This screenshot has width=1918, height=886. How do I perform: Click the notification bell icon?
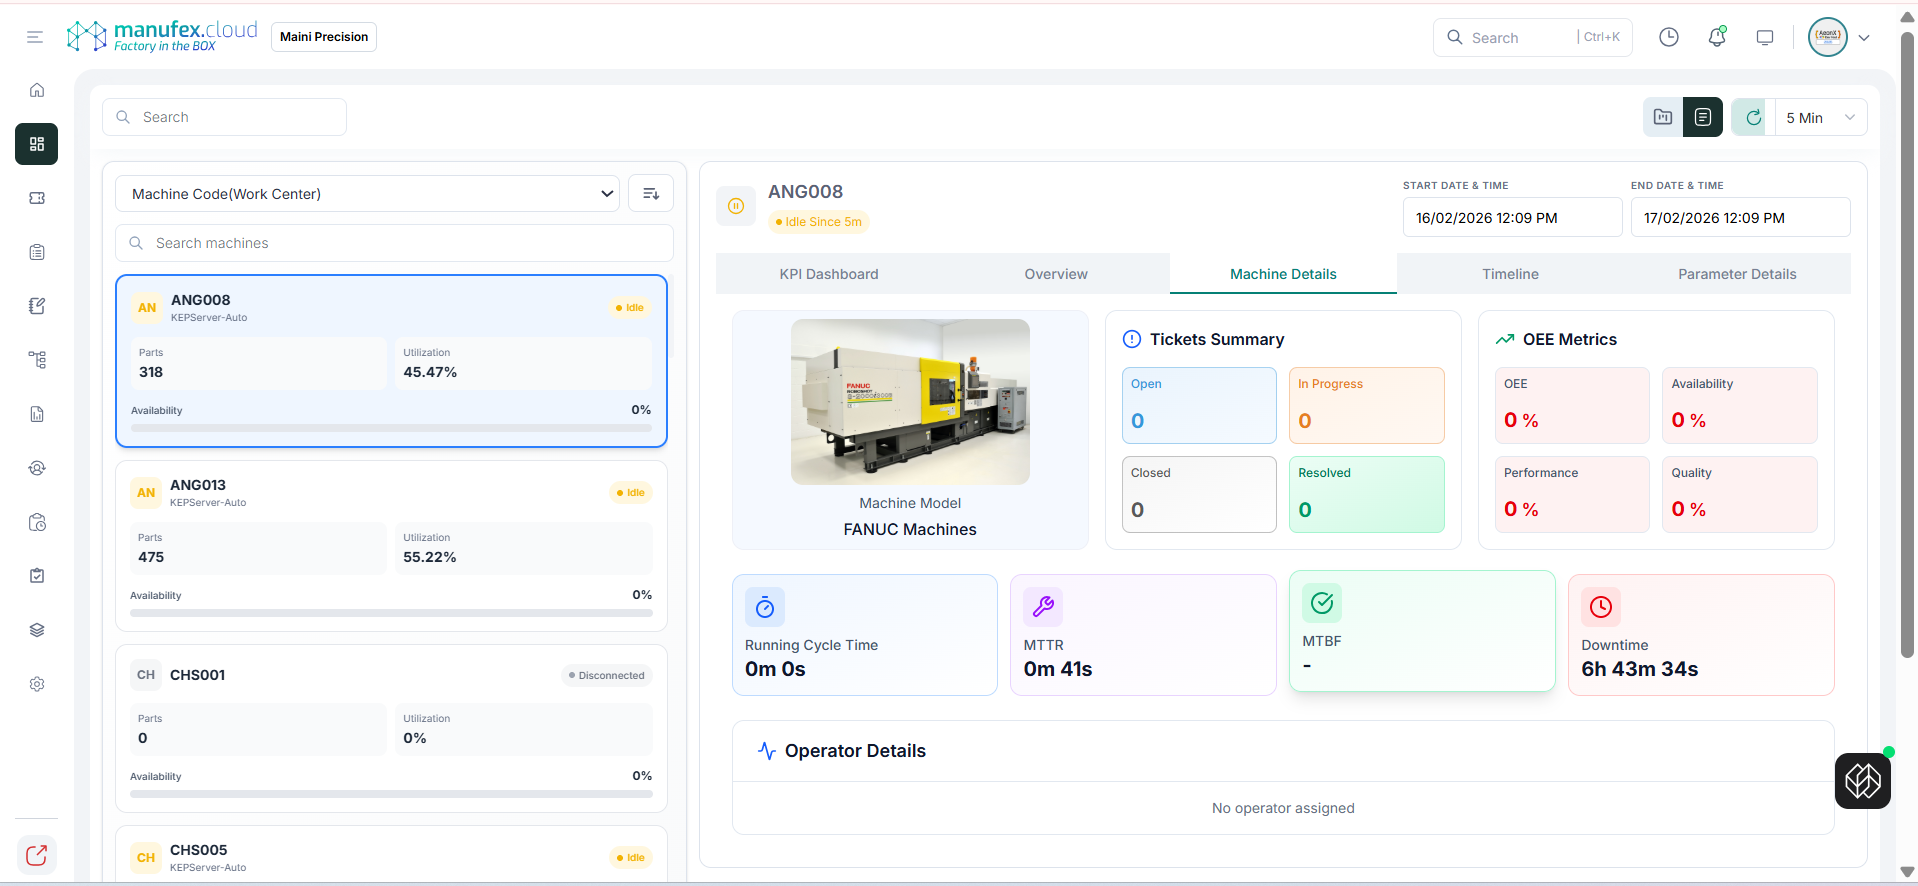pos(1717,37)
